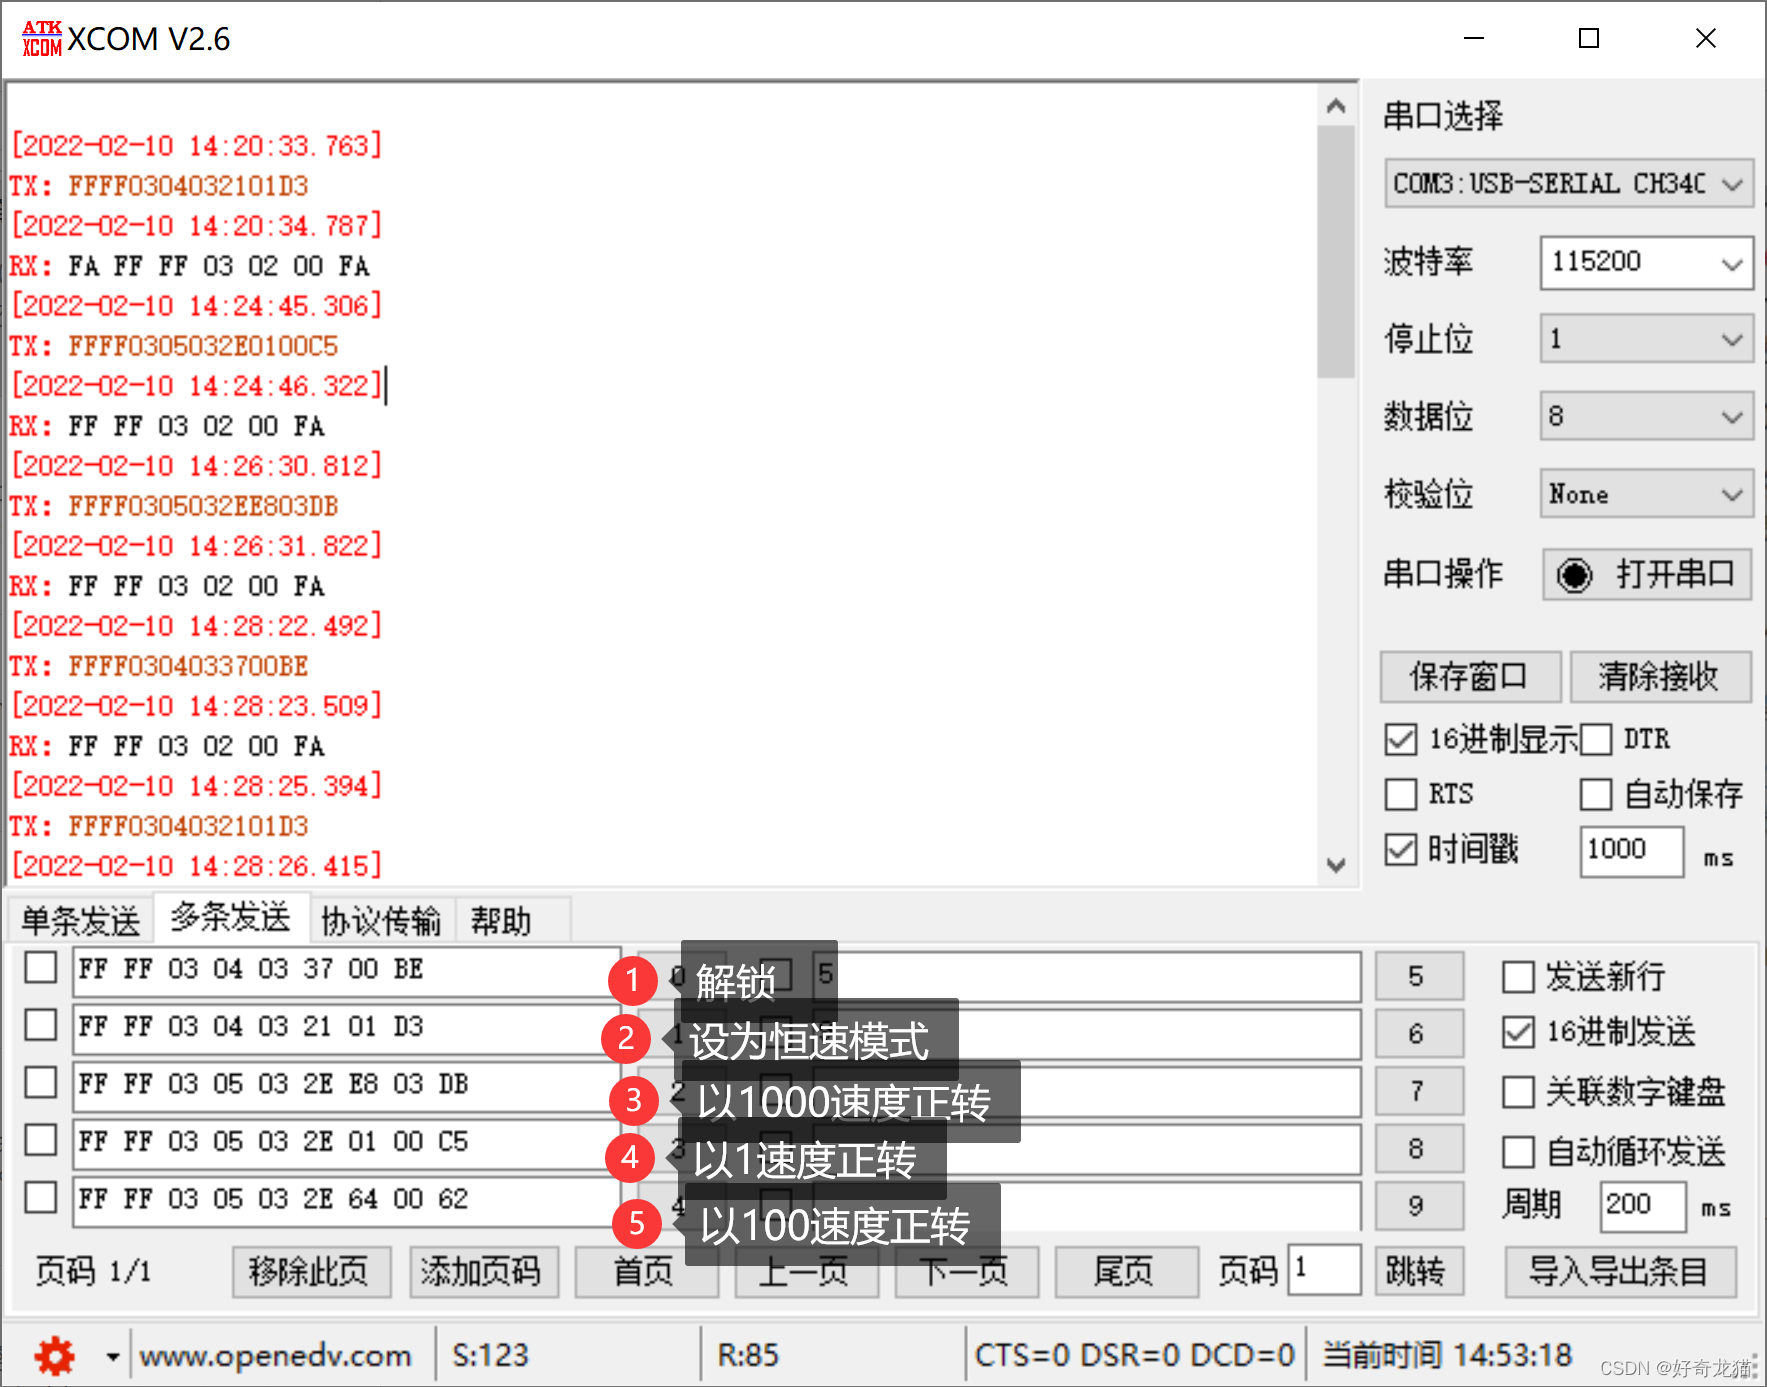The height and width of the screenshot is (1387, 1767).
Task: Click send button 7
Action: coord(1419,1091)
